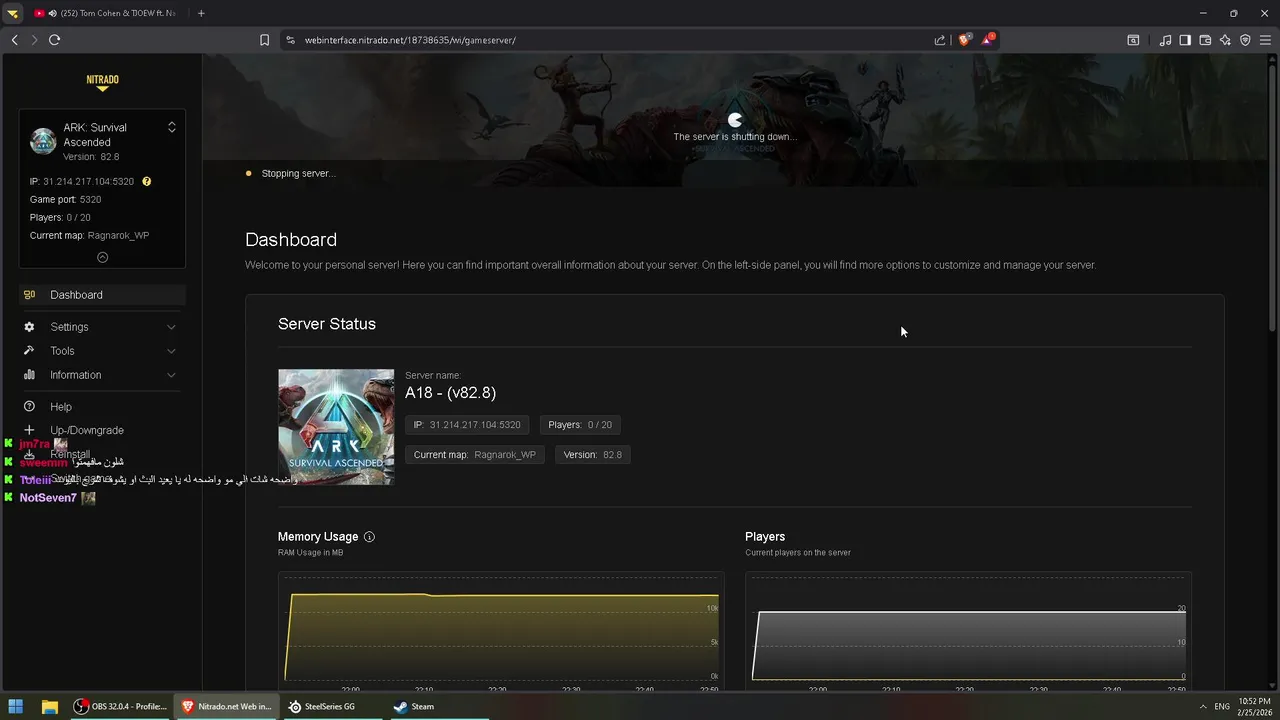Open Brave Rewards icon

pos(988,40)
